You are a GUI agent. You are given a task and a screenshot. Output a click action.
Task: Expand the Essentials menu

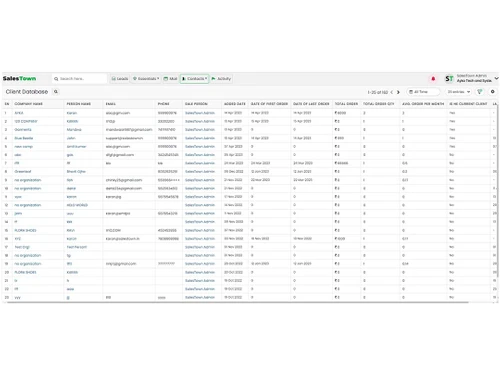(146, 79)
